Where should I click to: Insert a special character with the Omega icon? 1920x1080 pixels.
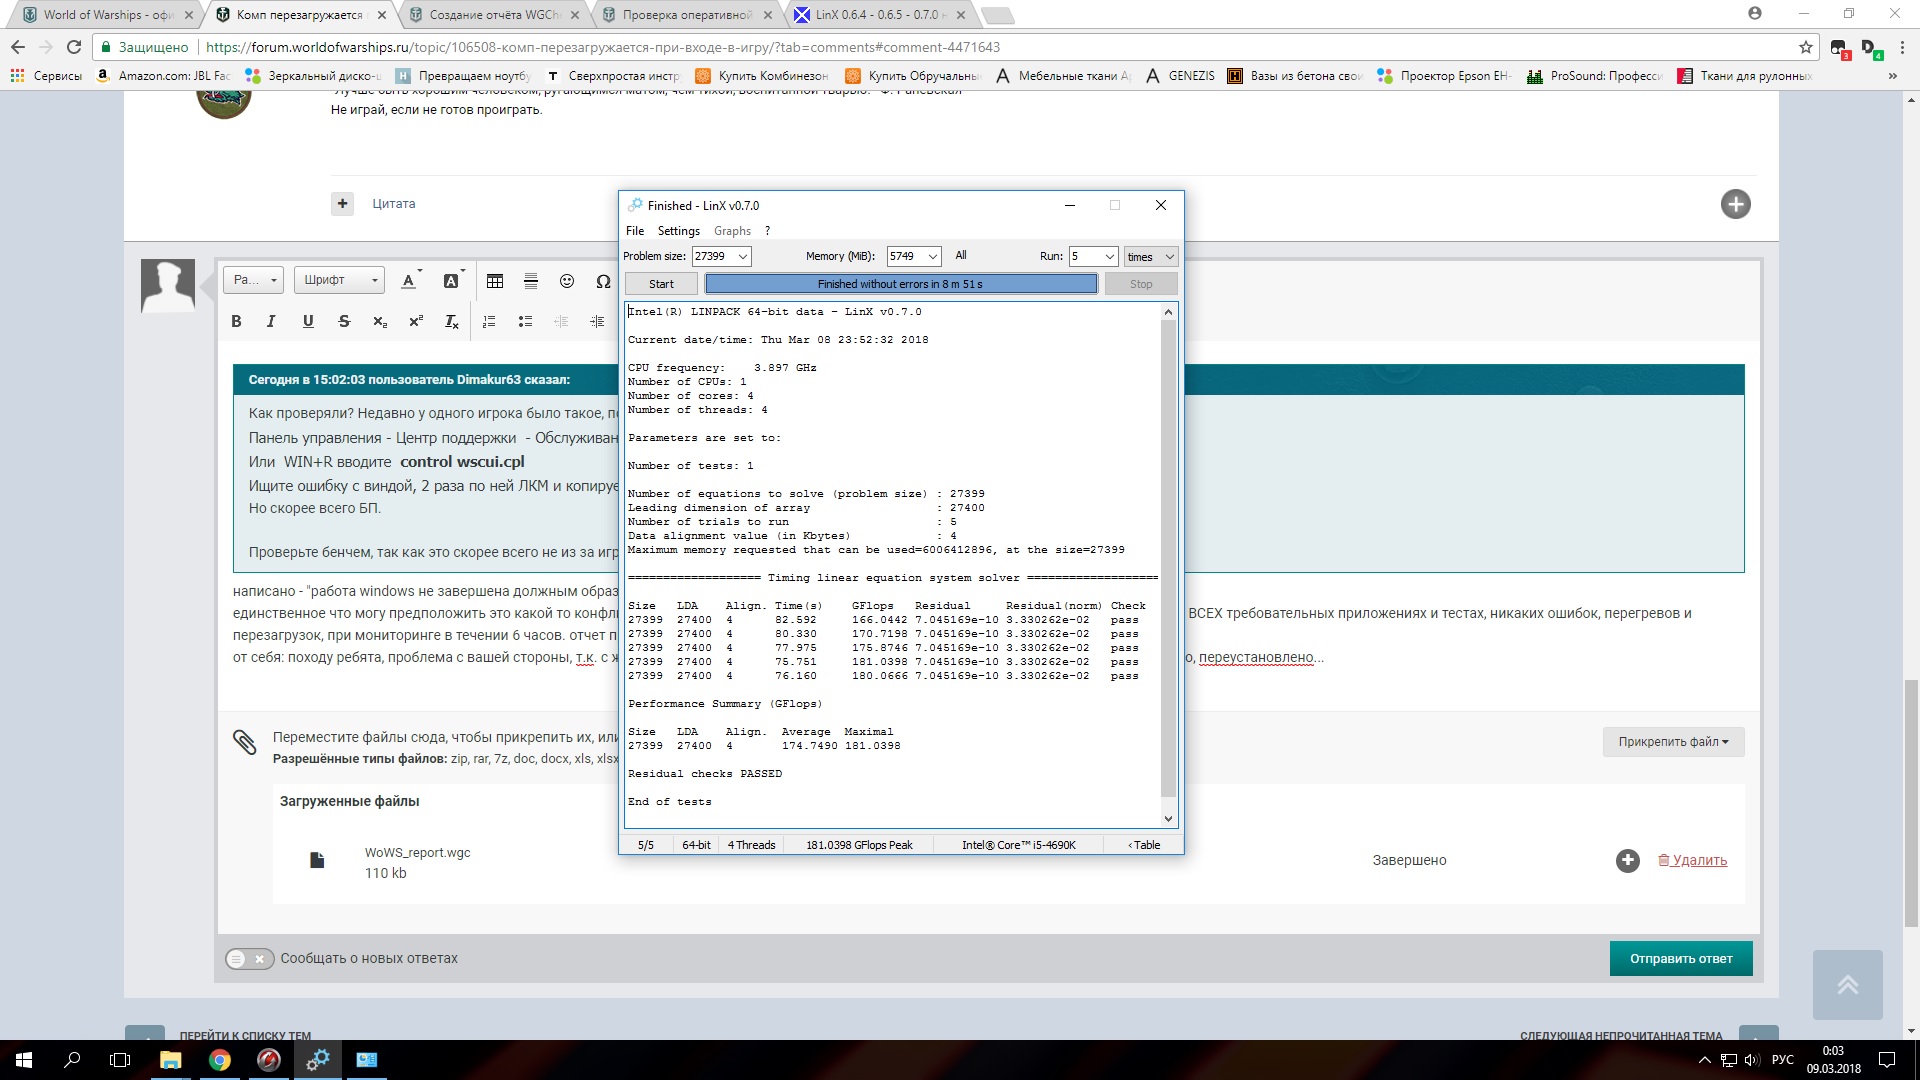tap(603, 281)
